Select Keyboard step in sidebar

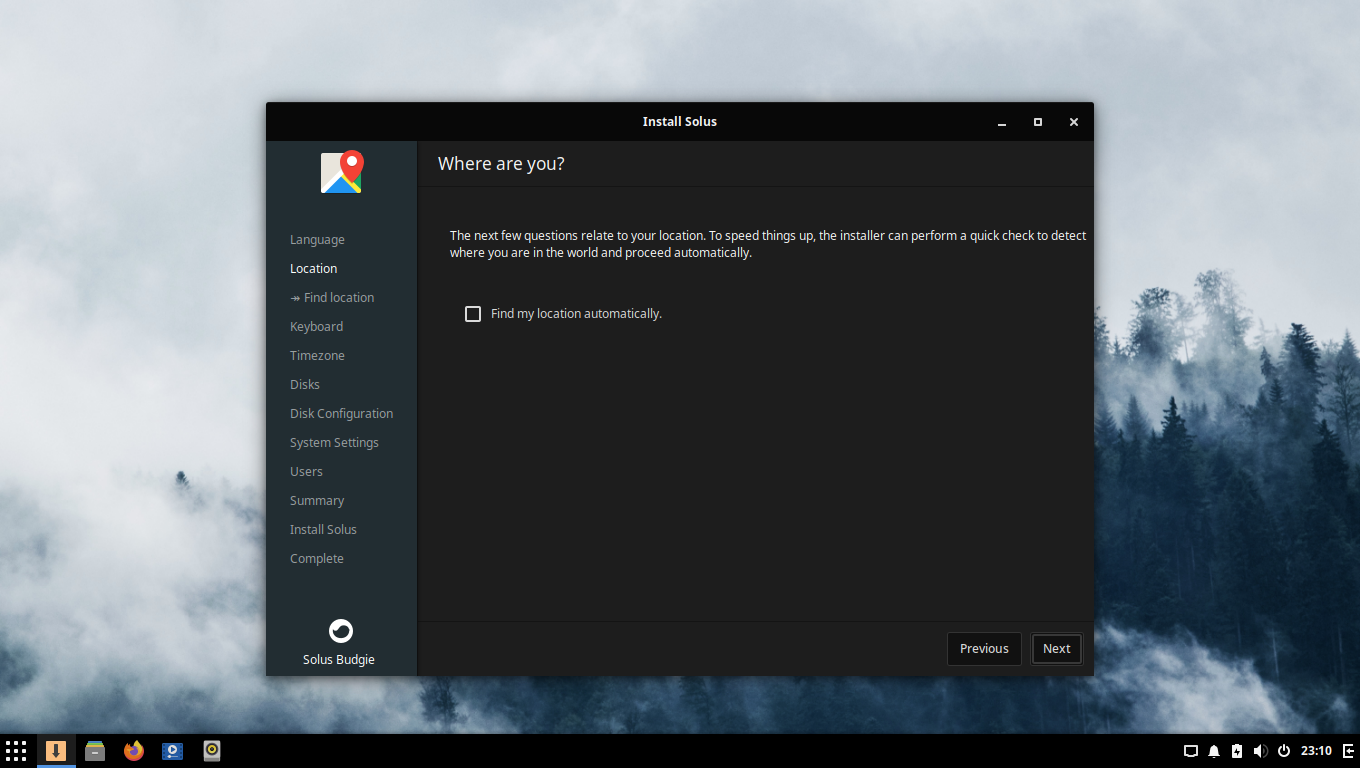point(316,327)
